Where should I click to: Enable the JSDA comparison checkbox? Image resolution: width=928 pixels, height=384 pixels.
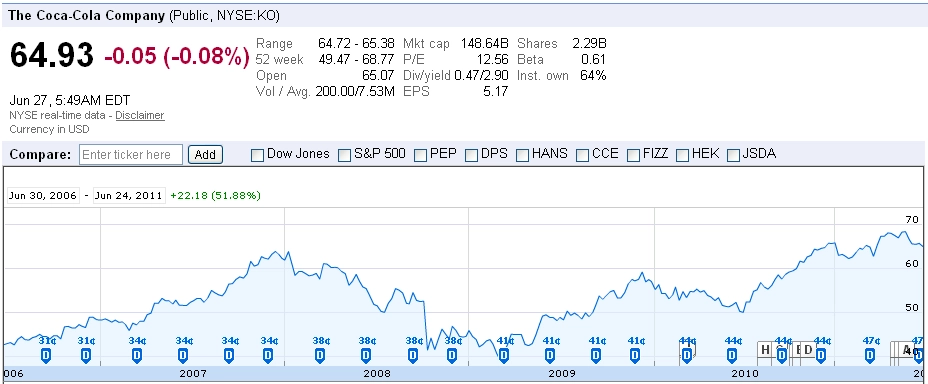(733, 155)
